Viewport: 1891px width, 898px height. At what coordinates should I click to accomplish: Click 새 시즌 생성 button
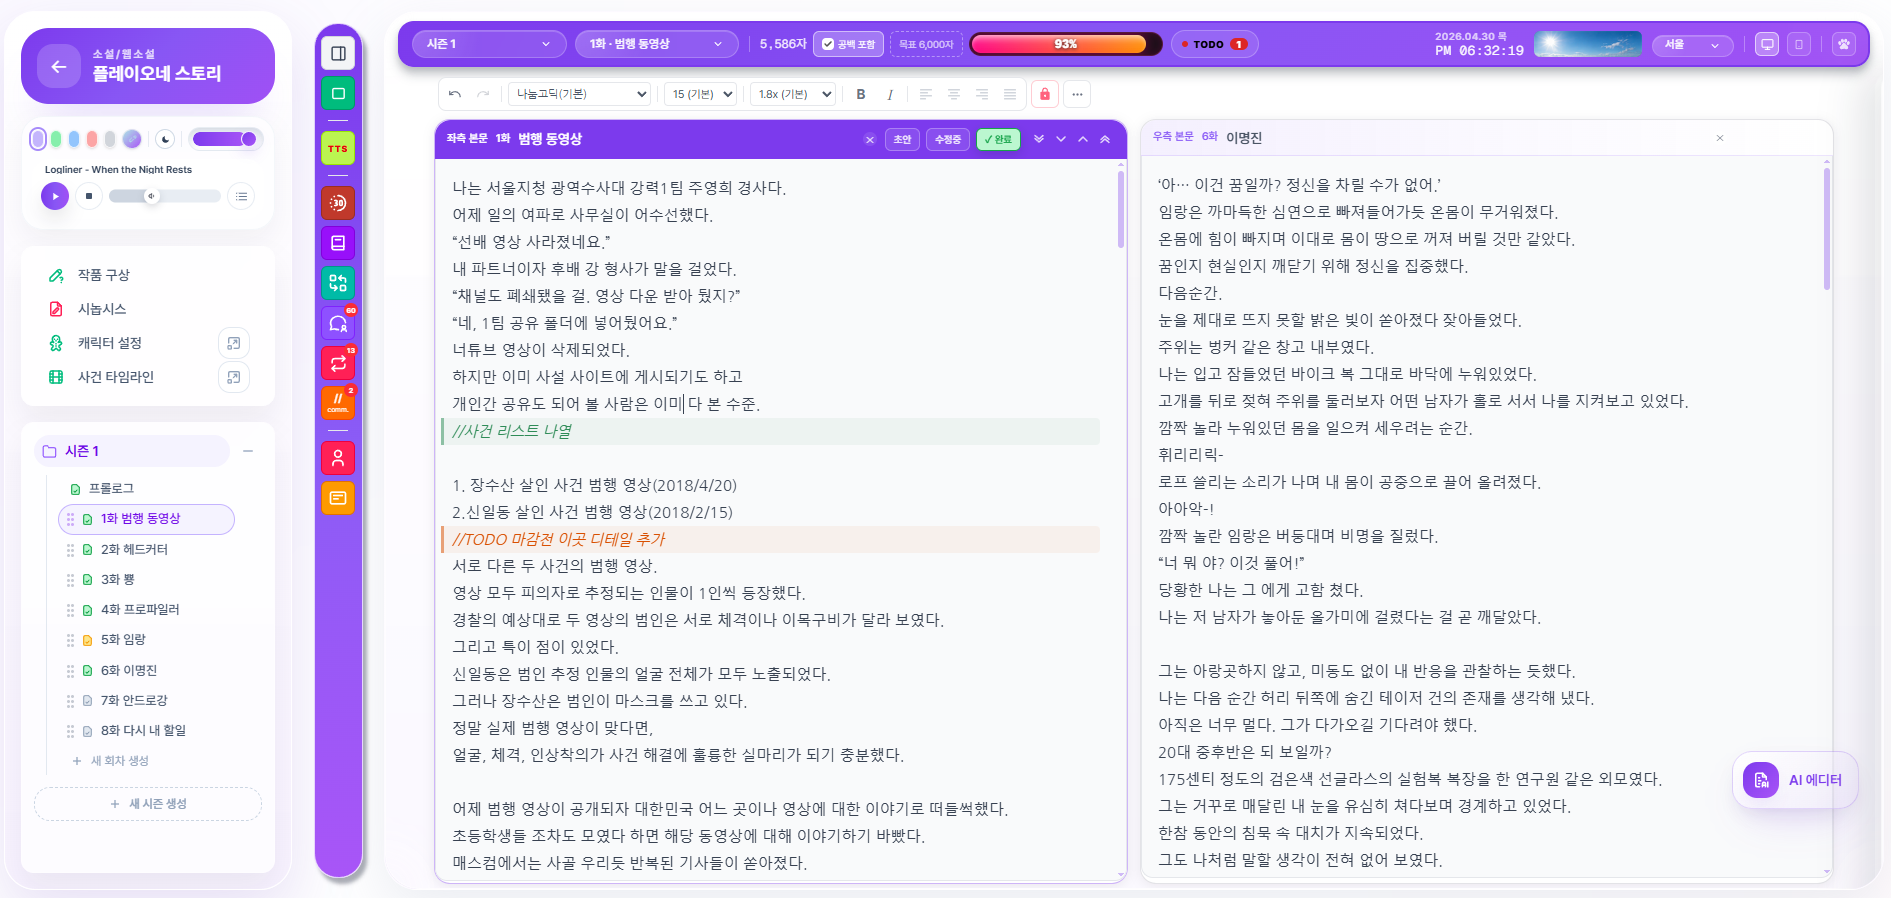148,804
